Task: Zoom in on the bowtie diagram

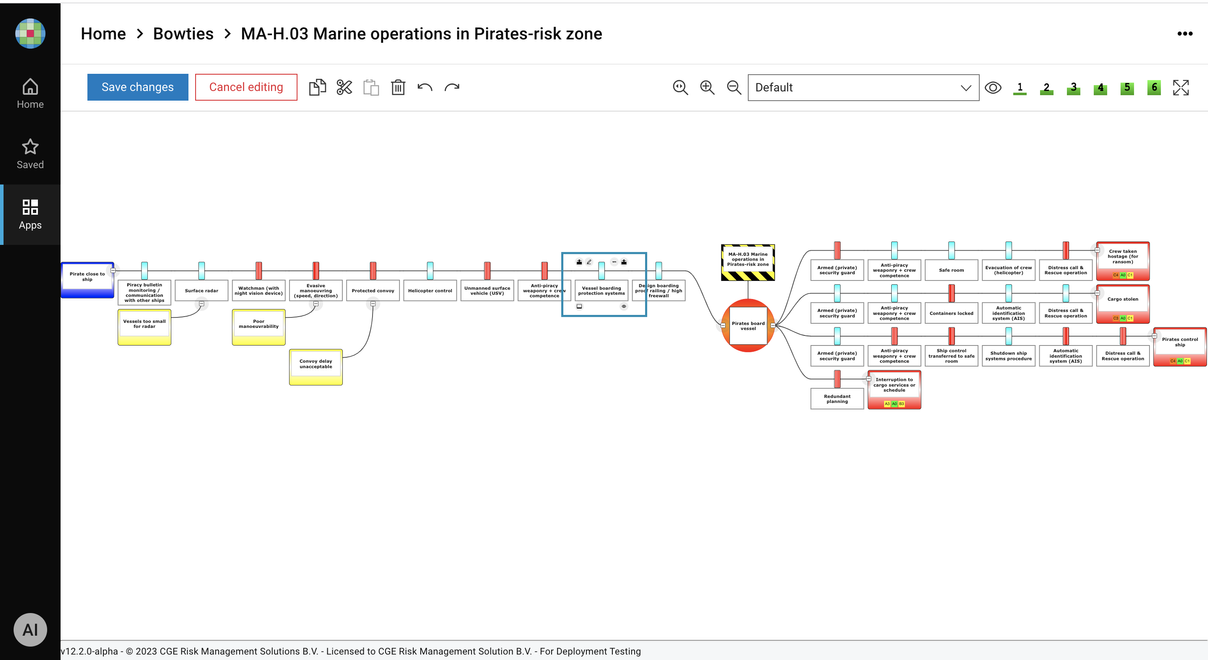Action: tap(707, 87)
